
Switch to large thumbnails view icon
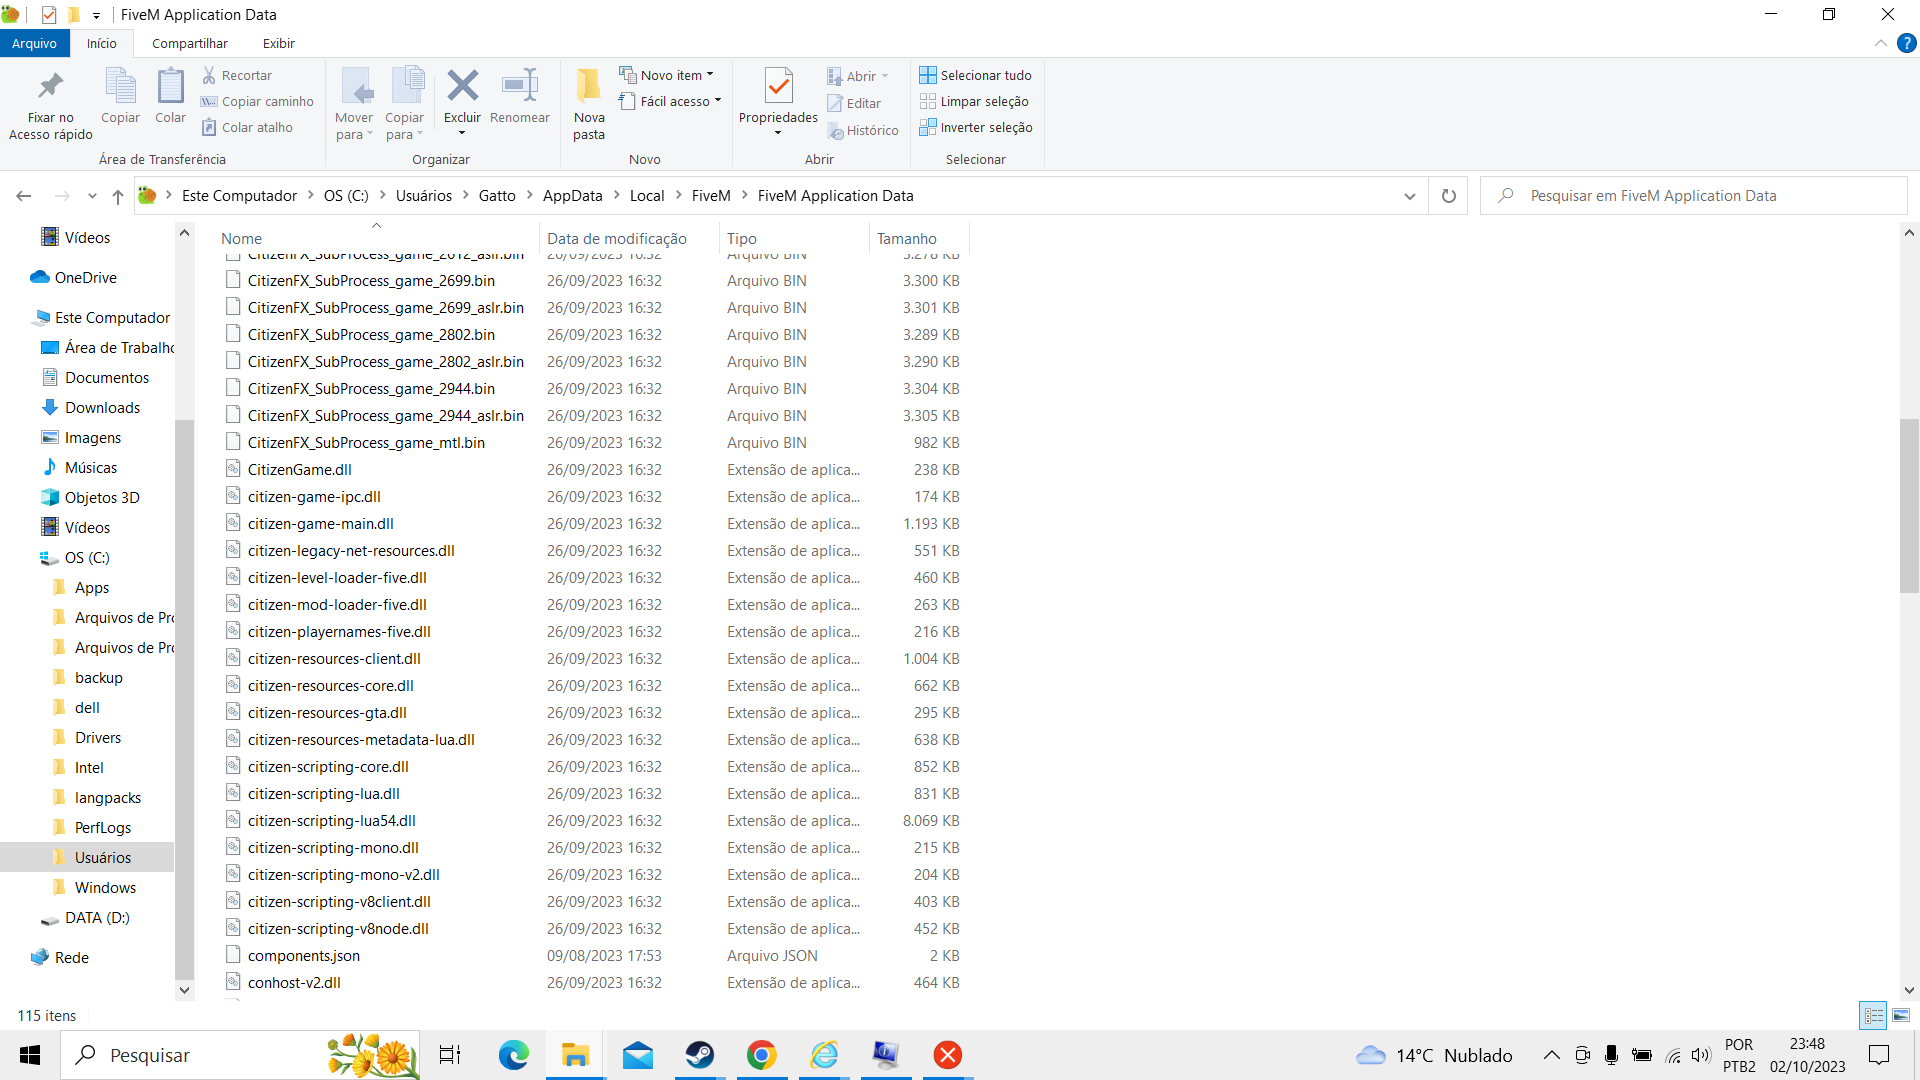tap(1901, 1015)
